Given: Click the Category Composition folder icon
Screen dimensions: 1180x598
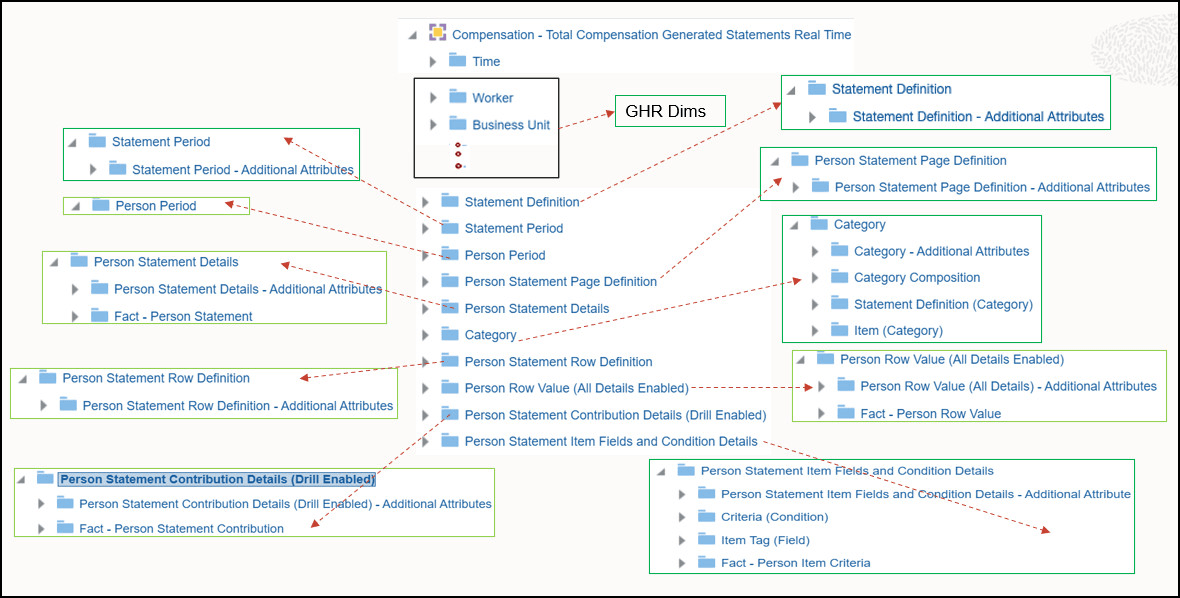Looking at the screenshot, I should pyautogui.click(x=839, y=277).
